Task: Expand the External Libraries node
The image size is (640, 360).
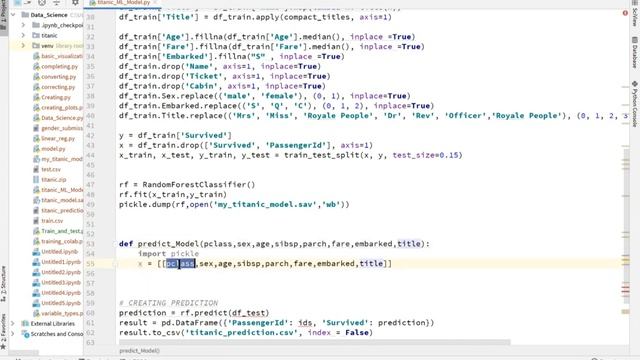Action: [x=13, y=323]
